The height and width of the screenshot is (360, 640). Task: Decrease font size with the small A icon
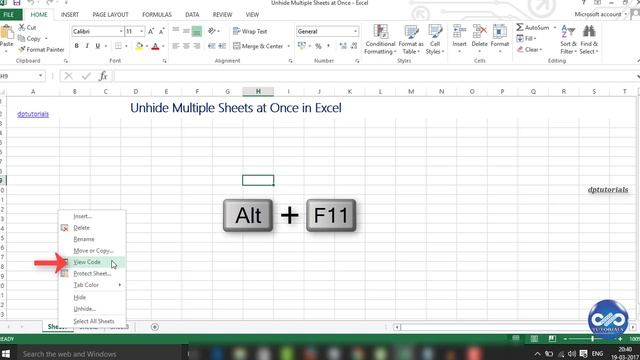pos(162,31)
